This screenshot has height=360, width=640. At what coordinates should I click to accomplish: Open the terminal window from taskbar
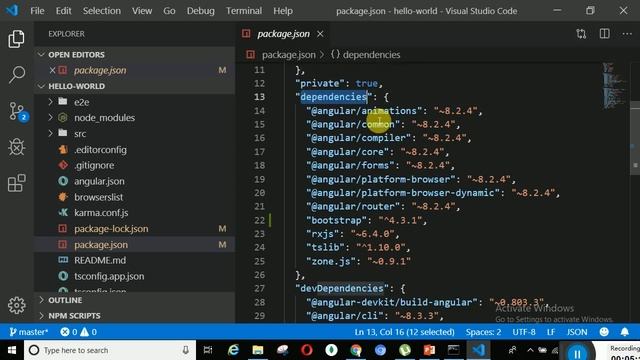click(x=453, y=350)
